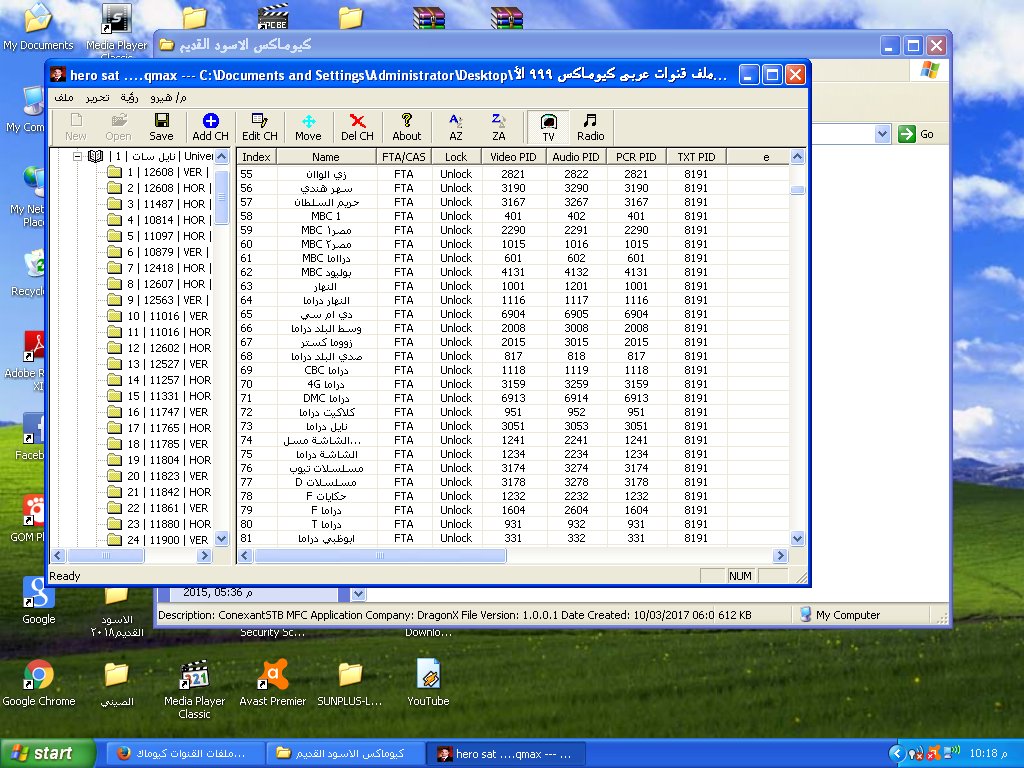
Task: Toggle the TV channel list mode
Action: point(549,127)
